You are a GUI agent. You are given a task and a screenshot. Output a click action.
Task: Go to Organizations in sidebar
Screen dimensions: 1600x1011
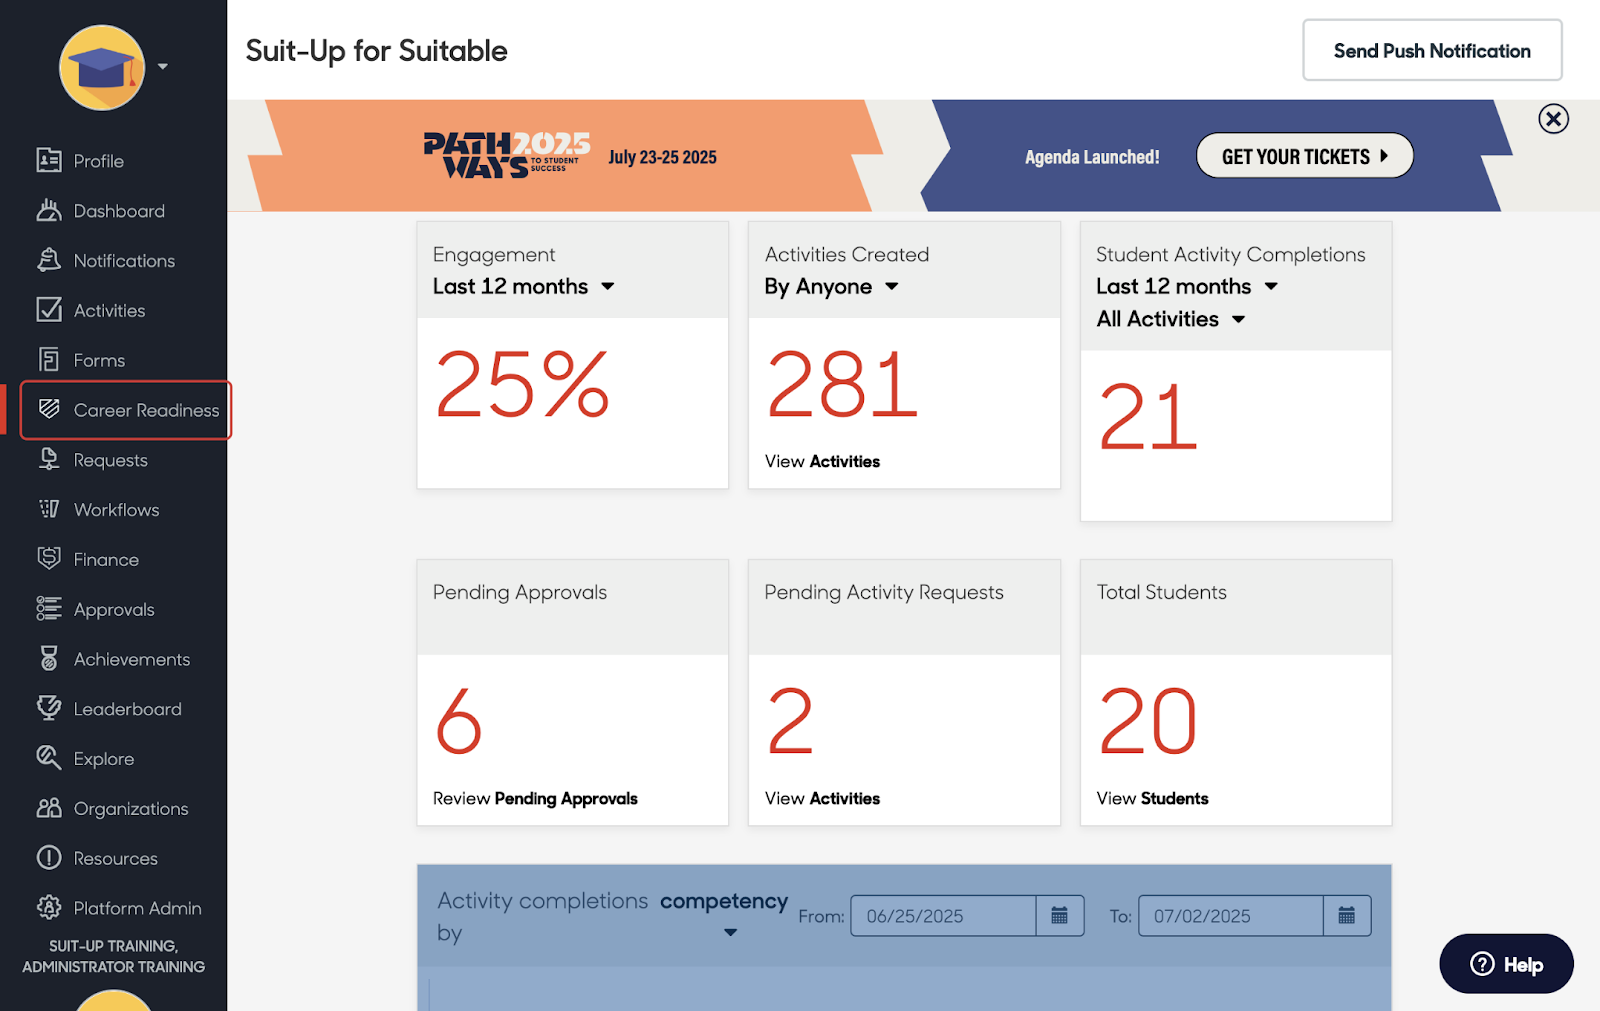click(130, 808)
